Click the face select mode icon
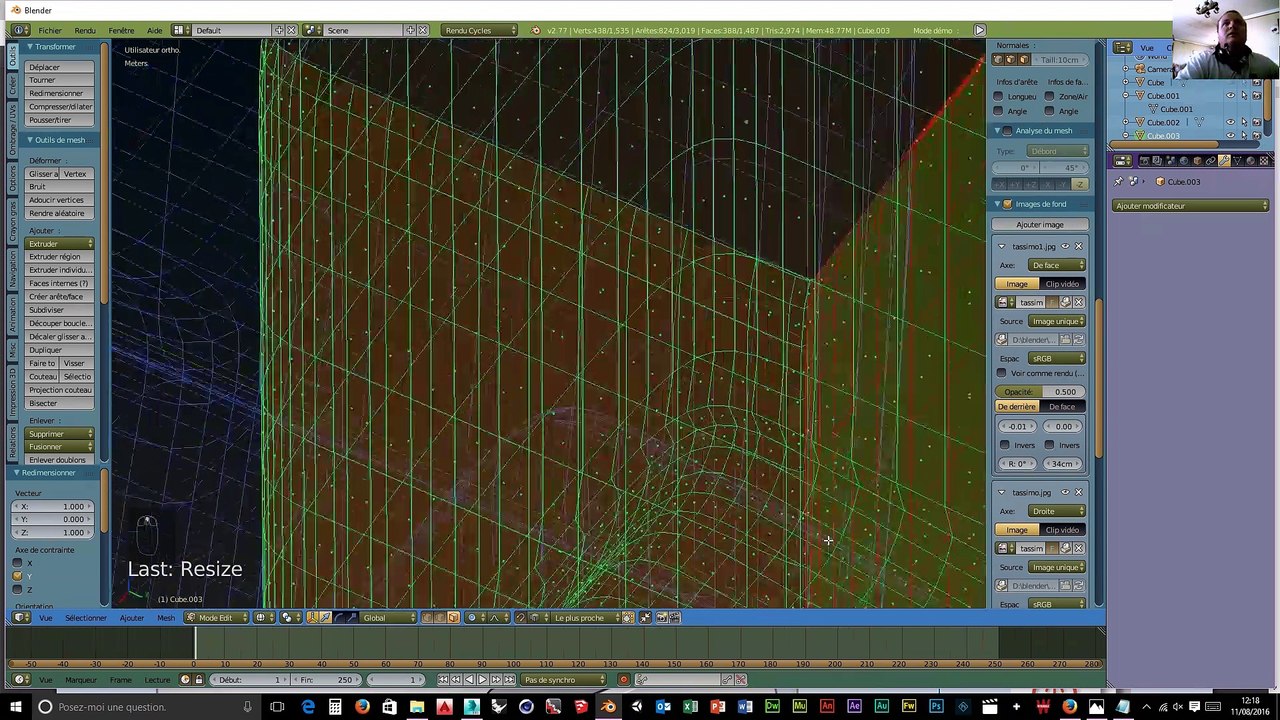This screenshot has width=1280, height=720. click(453, 617)
